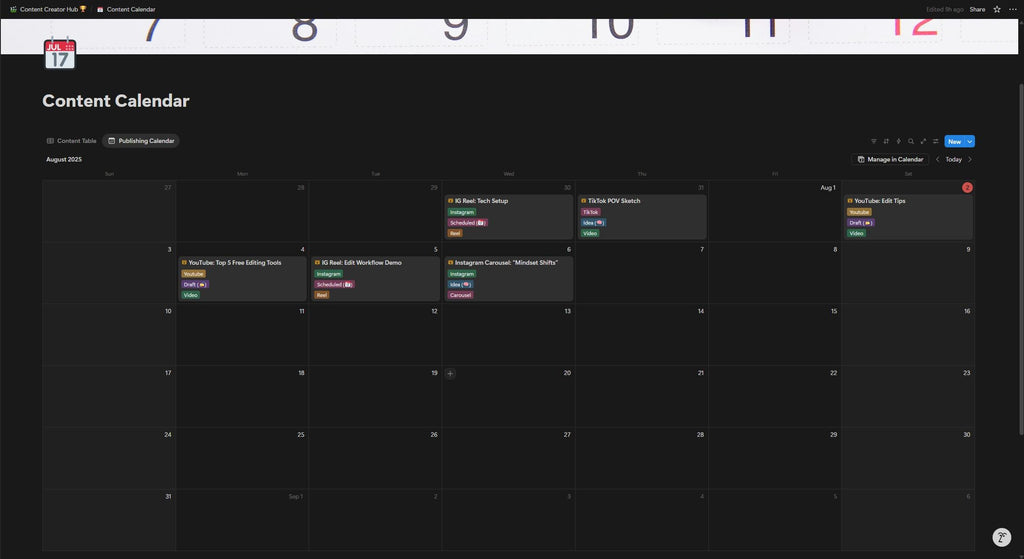The width and height of the screenshot is (1024, 559).
Task: Click the Idea tag on TikTok POV Sketch
Action: point(594,223)
